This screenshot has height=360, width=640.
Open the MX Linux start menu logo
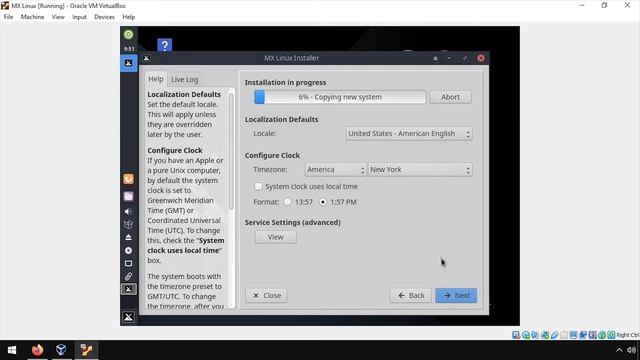pos(128,317)
